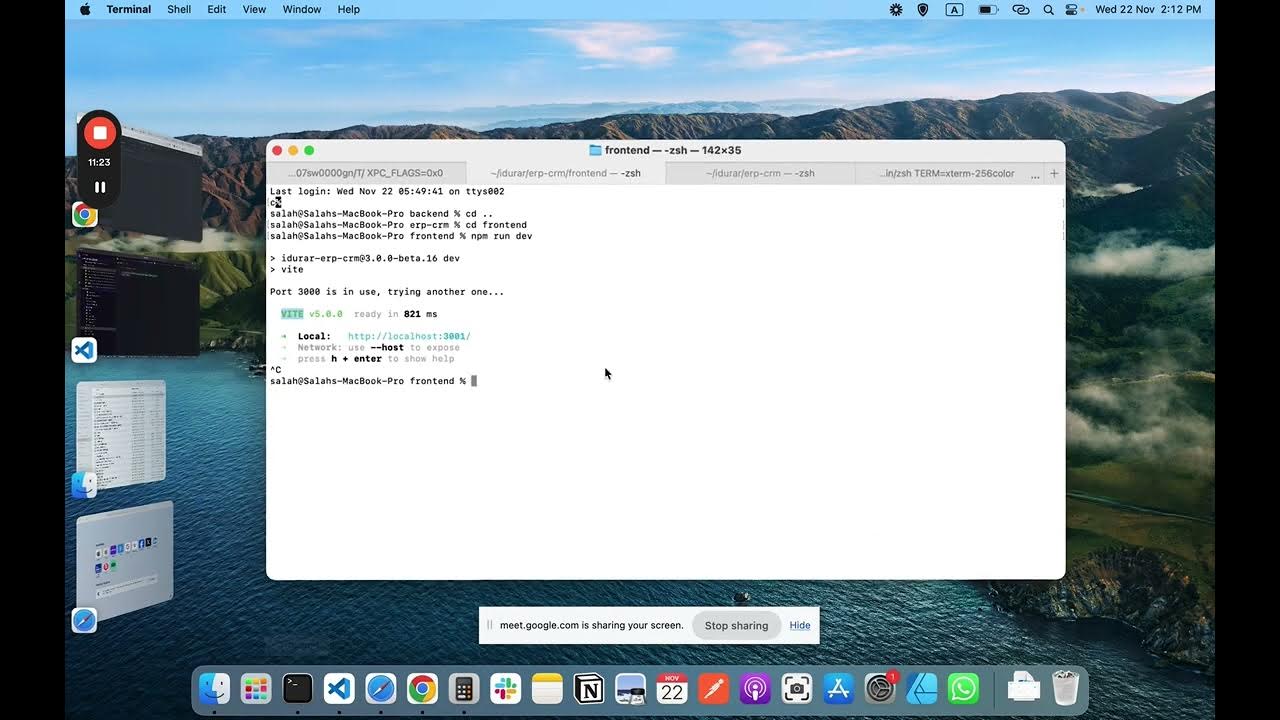
Task: Open App Store from the Dock
Action: pos(838,688)
